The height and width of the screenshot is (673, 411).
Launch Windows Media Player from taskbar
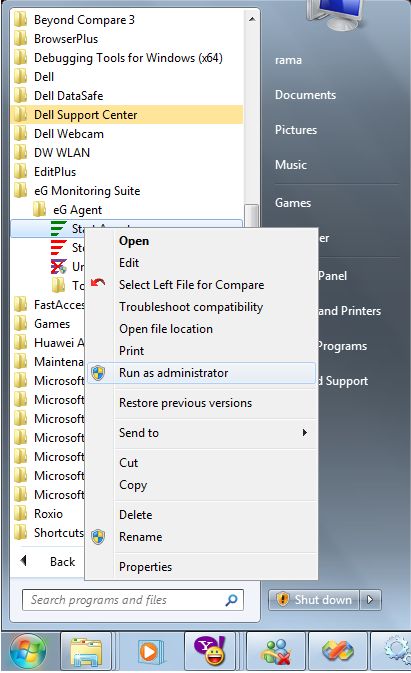[x=149, y=652]
